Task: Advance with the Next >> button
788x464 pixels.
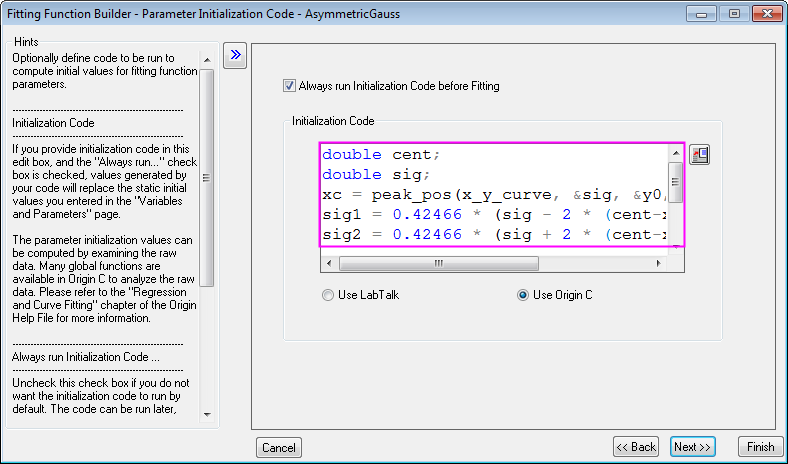Action: (692, 447)
